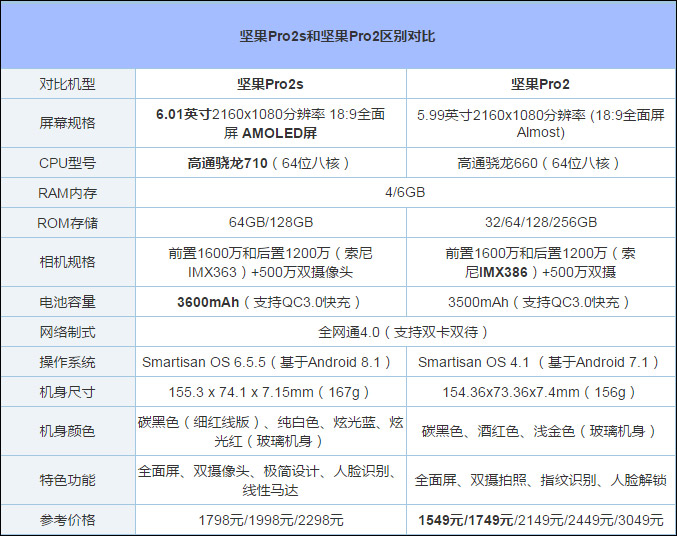Select the RAM内存 row label
677x536 pixels.
point(68,193)
